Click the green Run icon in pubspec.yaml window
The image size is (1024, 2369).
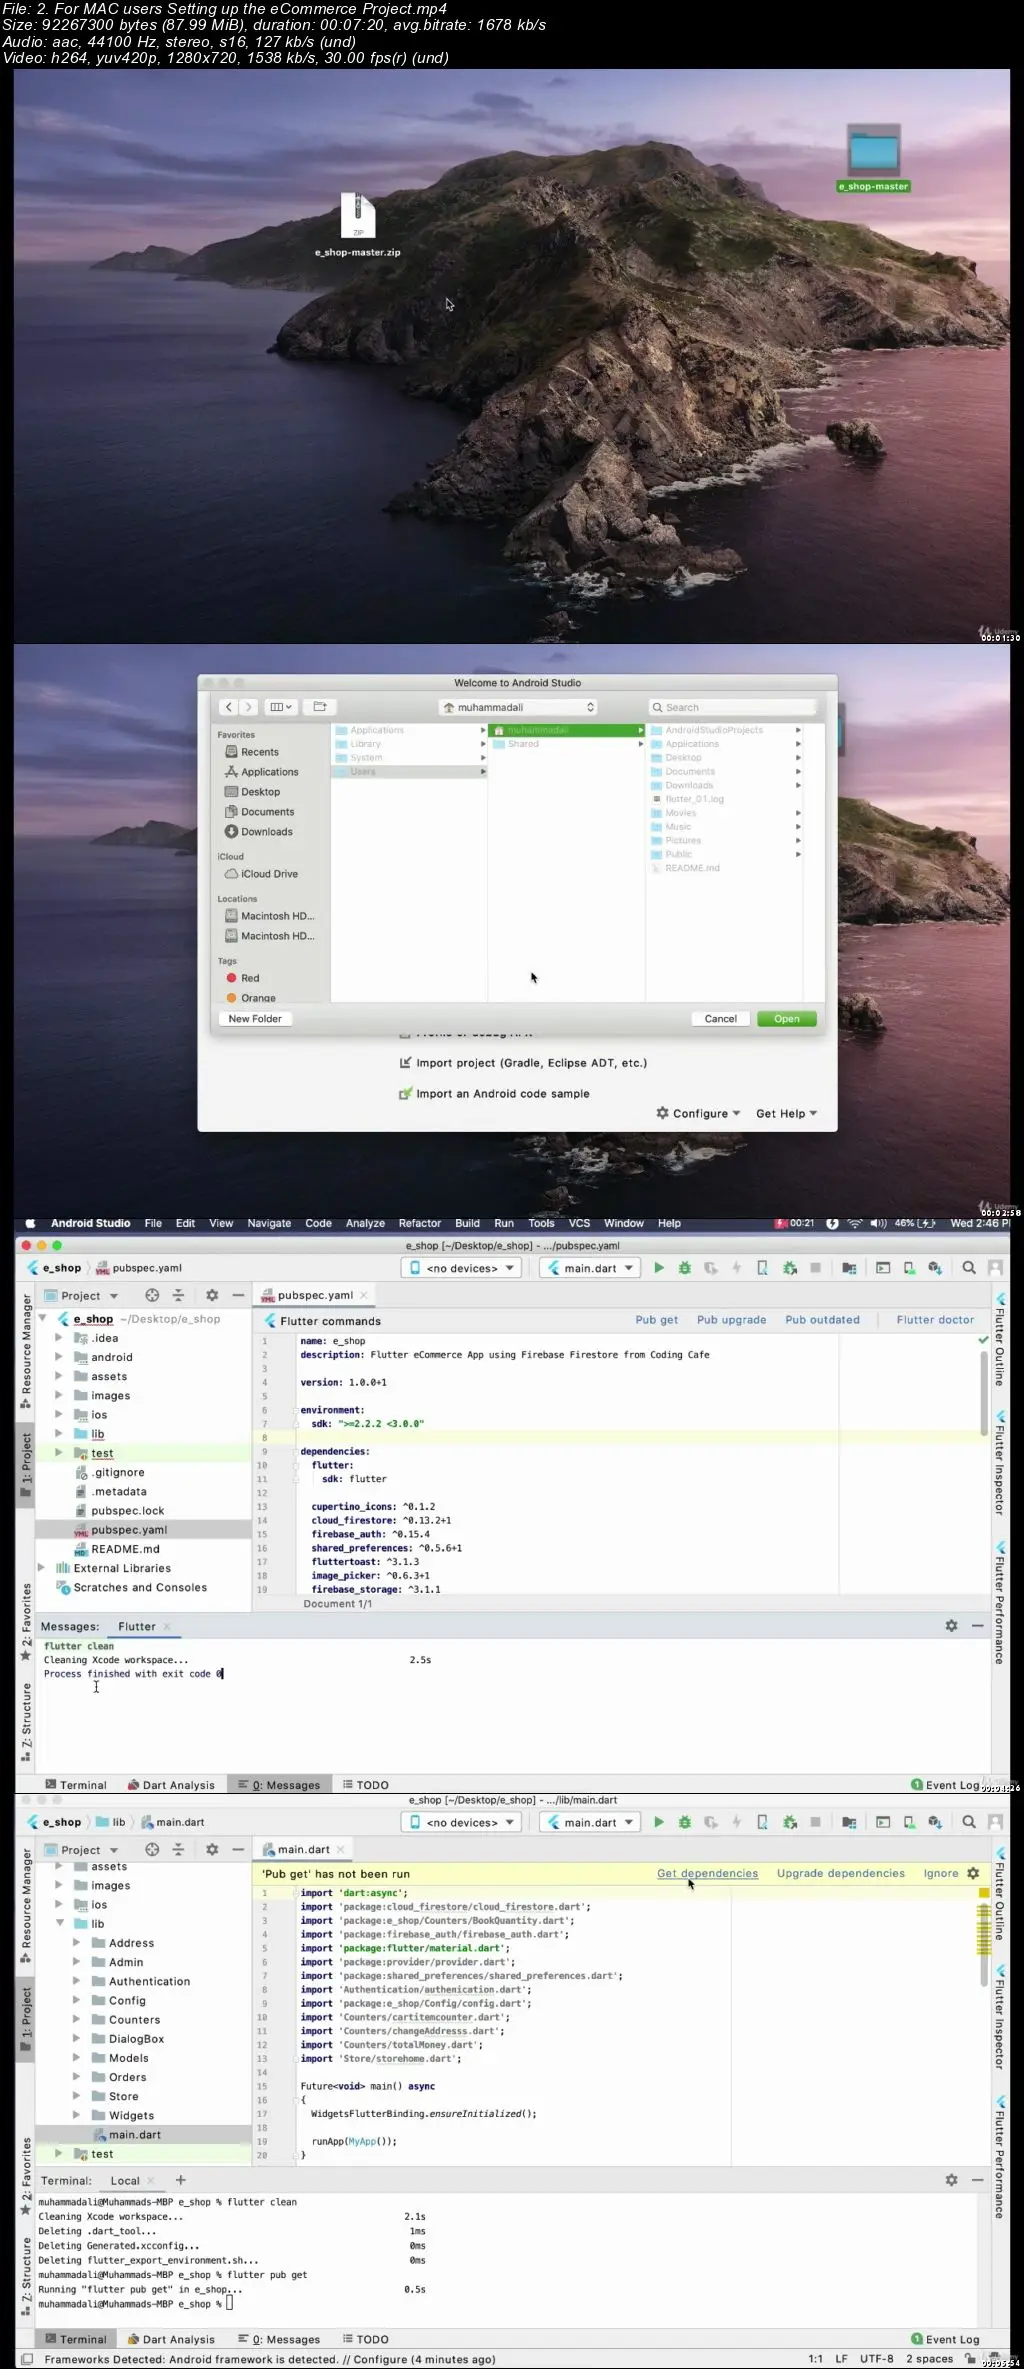tap(658, 1268)
